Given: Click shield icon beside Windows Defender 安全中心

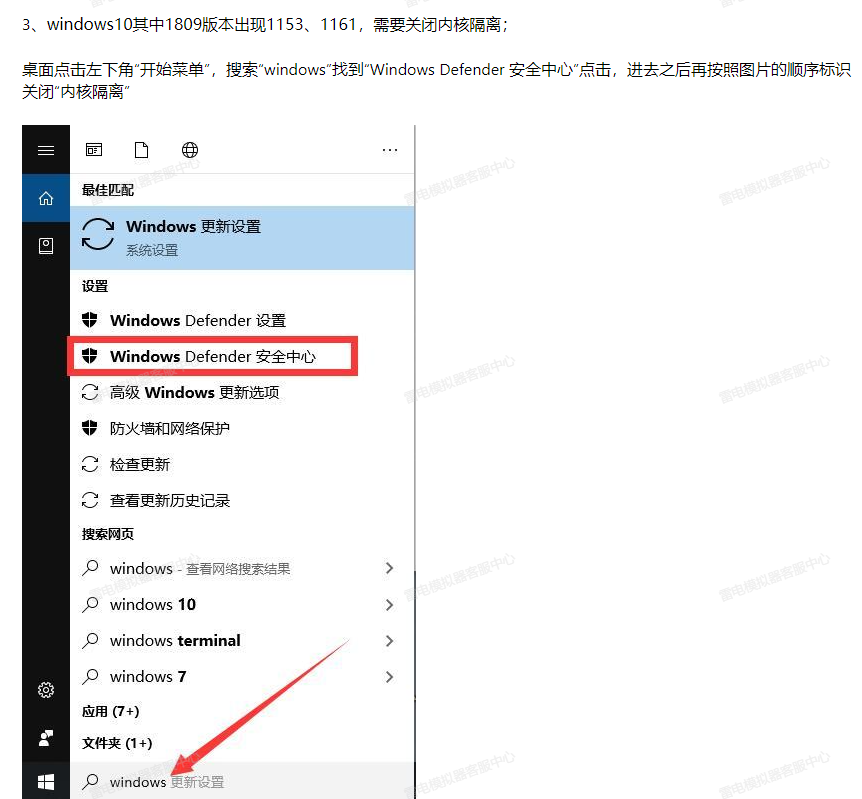Looking at the screenshot, I should [90, 356].
